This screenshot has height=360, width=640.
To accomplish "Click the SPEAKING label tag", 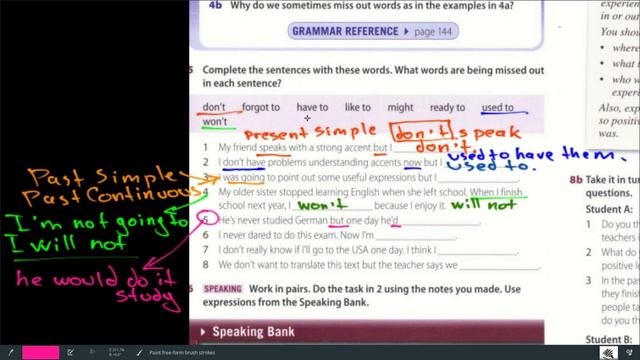I will coord(222,289).
